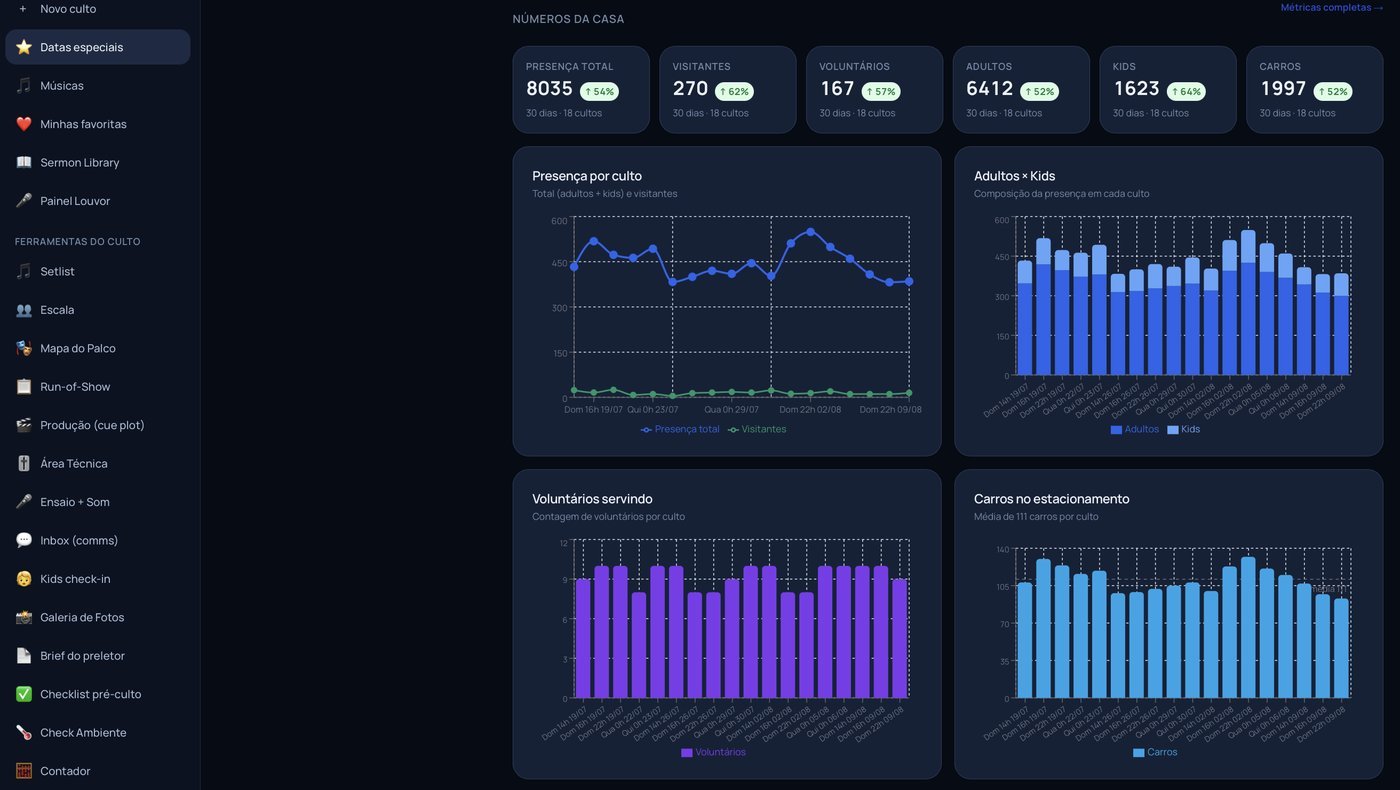
Task: Click the Números da Casa heading
Action: pos(568,19)
